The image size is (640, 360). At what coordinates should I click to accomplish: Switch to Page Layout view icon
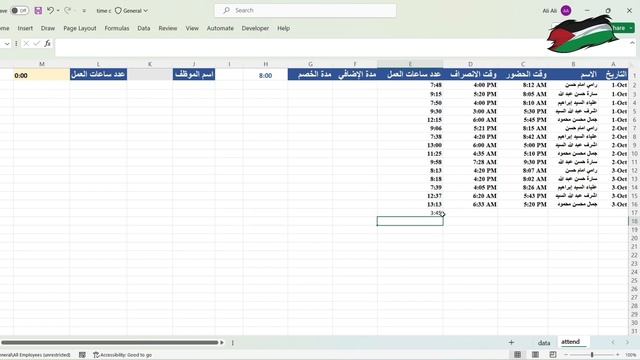pyautogui.click(x=535, y=355)
